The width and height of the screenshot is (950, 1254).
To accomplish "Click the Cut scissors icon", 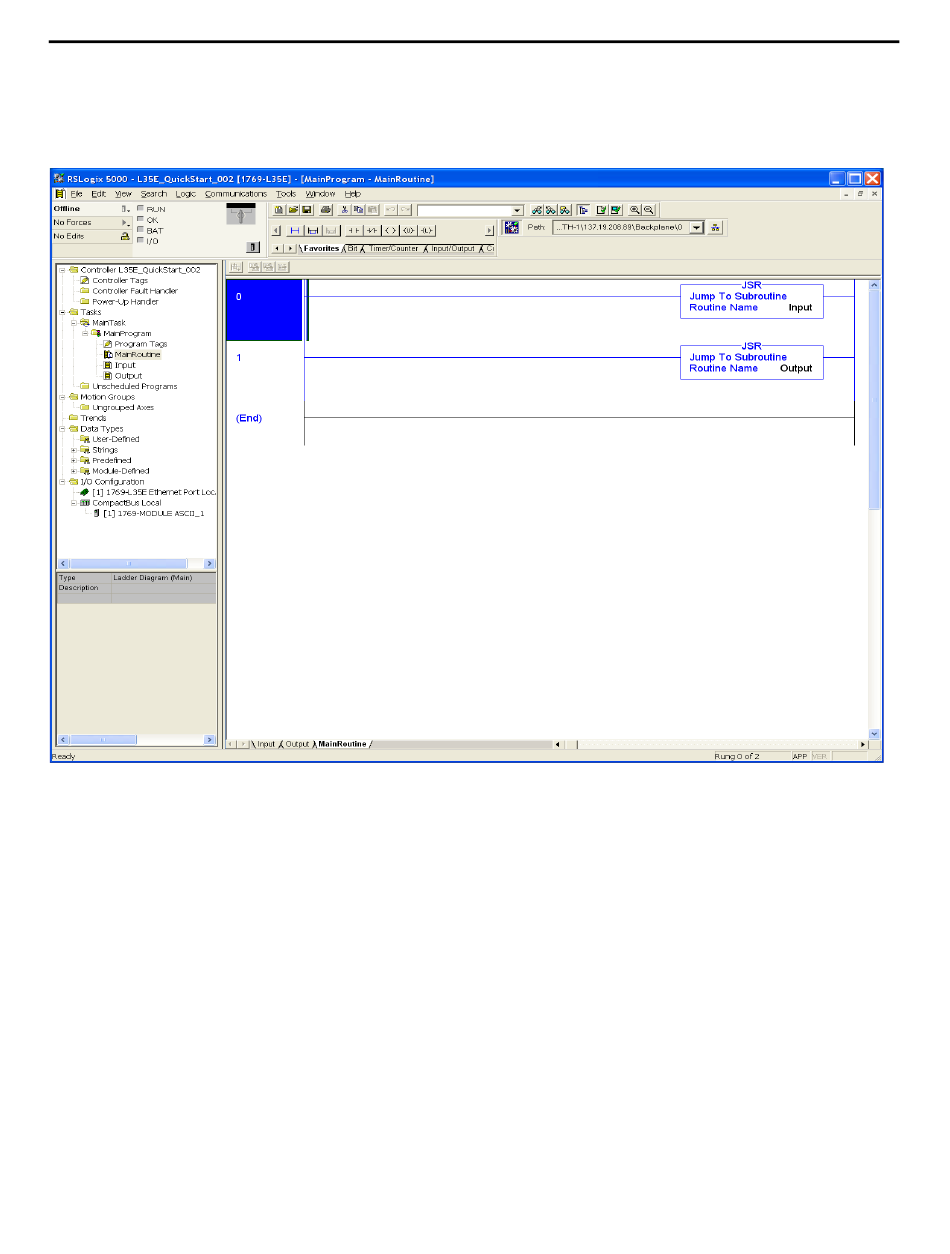I will 344,210.
